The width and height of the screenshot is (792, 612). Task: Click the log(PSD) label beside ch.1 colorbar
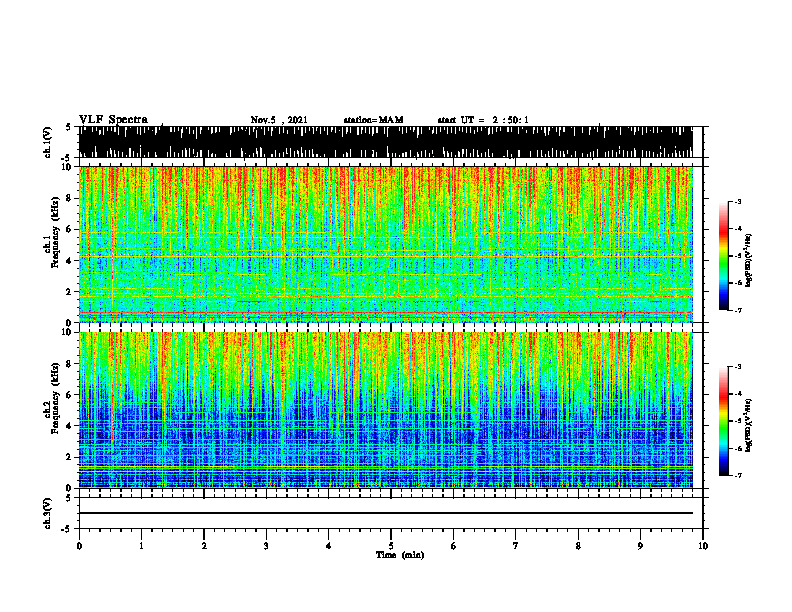pos(749,261)
